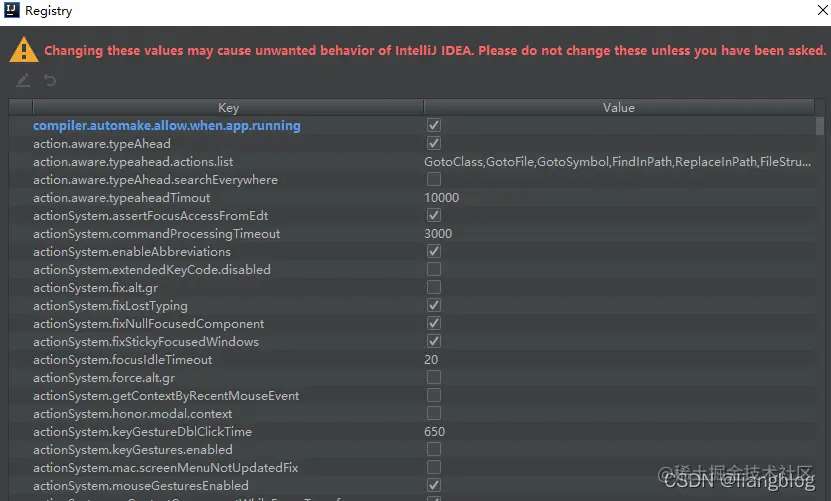Toggle actionSystem.fixLostTyping checkbox
Image resolution: width=831 pixels, height=501 pixels.
(x=434, y=305)
